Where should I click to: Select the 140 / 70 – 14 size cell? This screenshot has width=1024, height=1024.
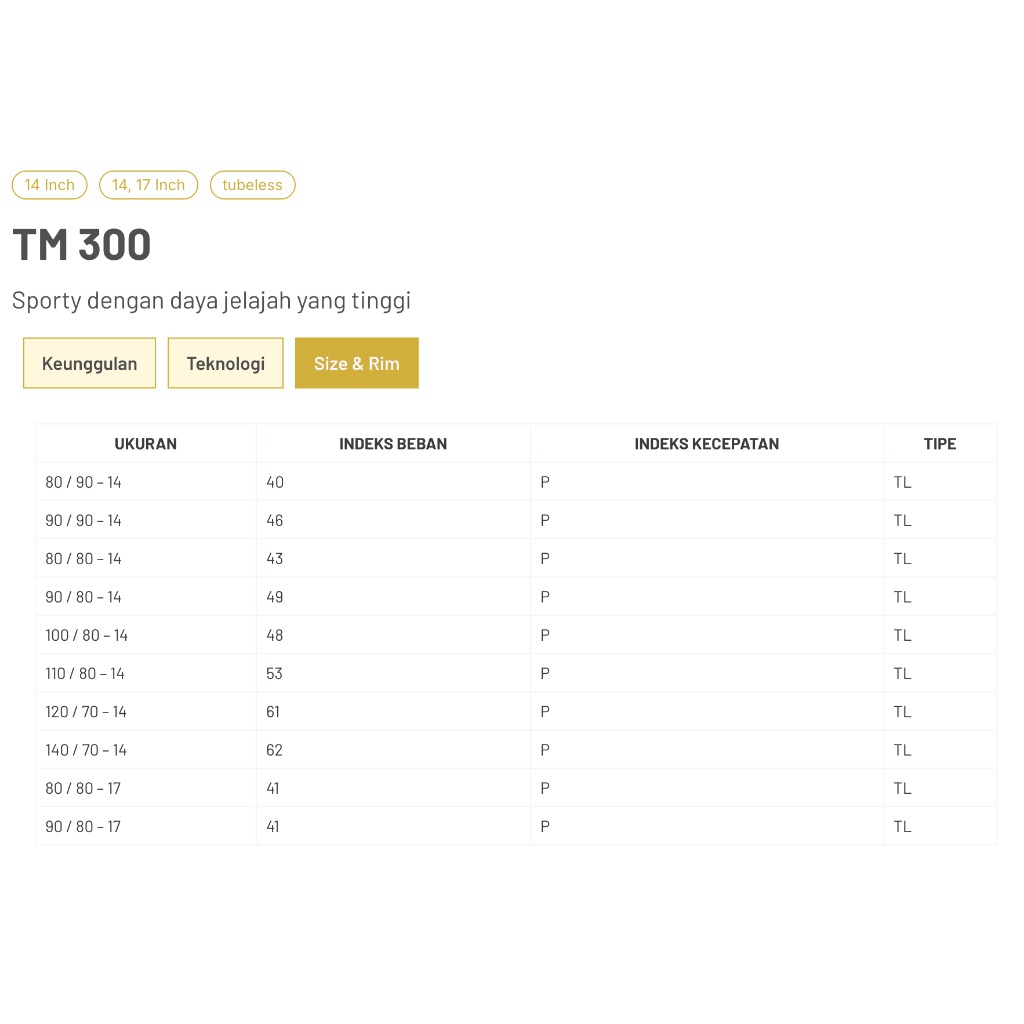pos(86,750)
